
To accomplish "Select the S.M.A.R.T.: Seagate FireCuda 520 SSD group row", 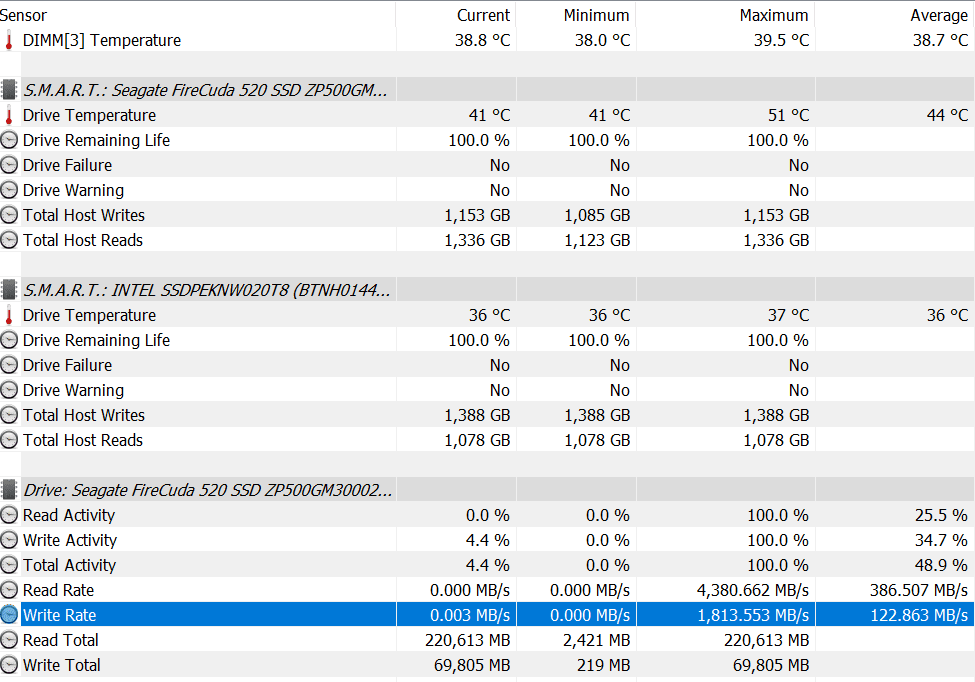I will [x=205, y=90].
